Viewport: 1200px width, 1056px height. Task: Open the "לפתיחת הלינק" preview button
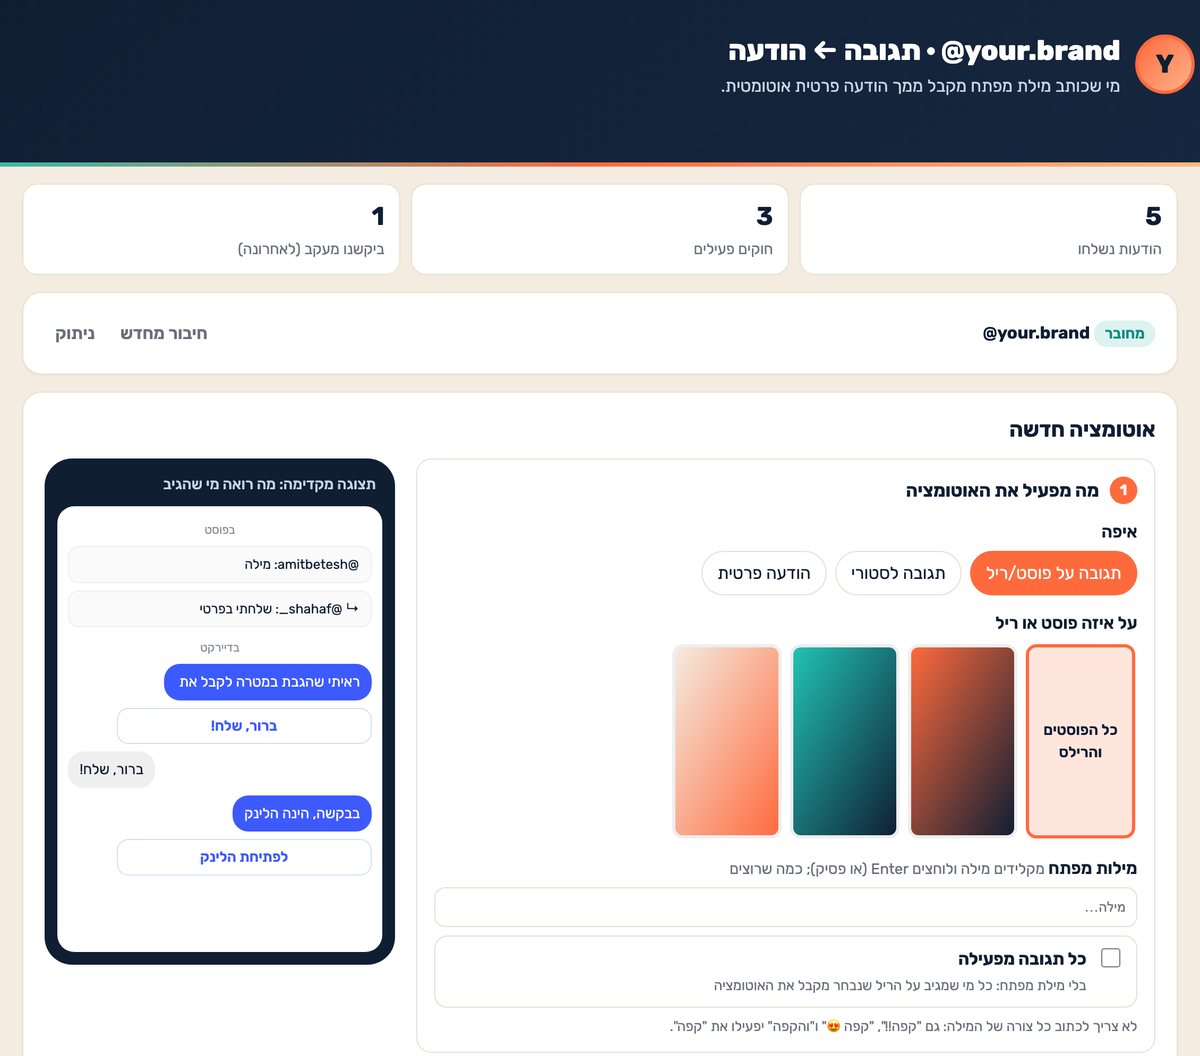[244, 857]
